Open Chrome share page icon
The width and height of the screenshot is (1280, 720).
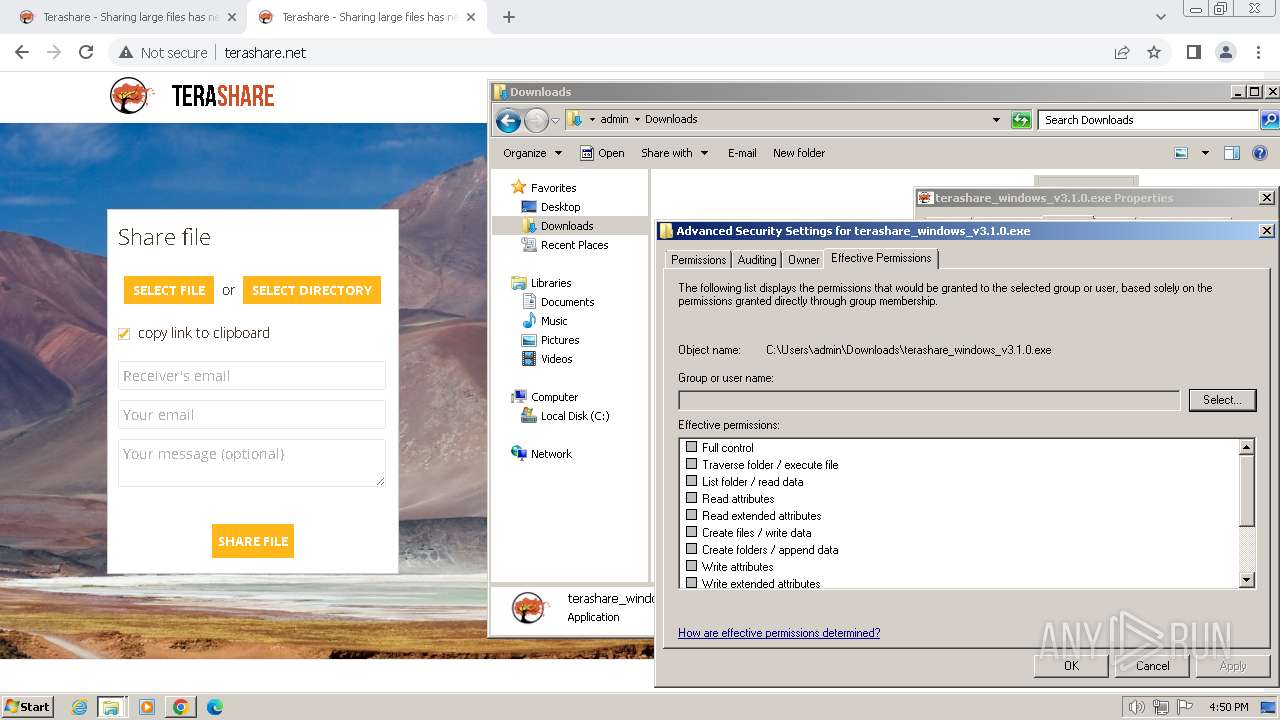1122,52
